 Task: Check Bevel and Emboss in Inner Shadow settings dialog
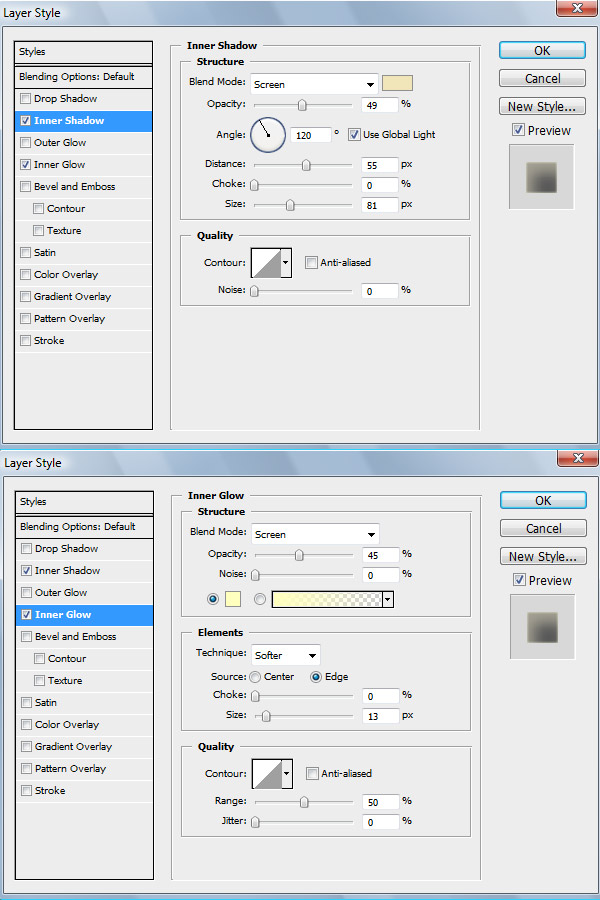click(25, 187)
